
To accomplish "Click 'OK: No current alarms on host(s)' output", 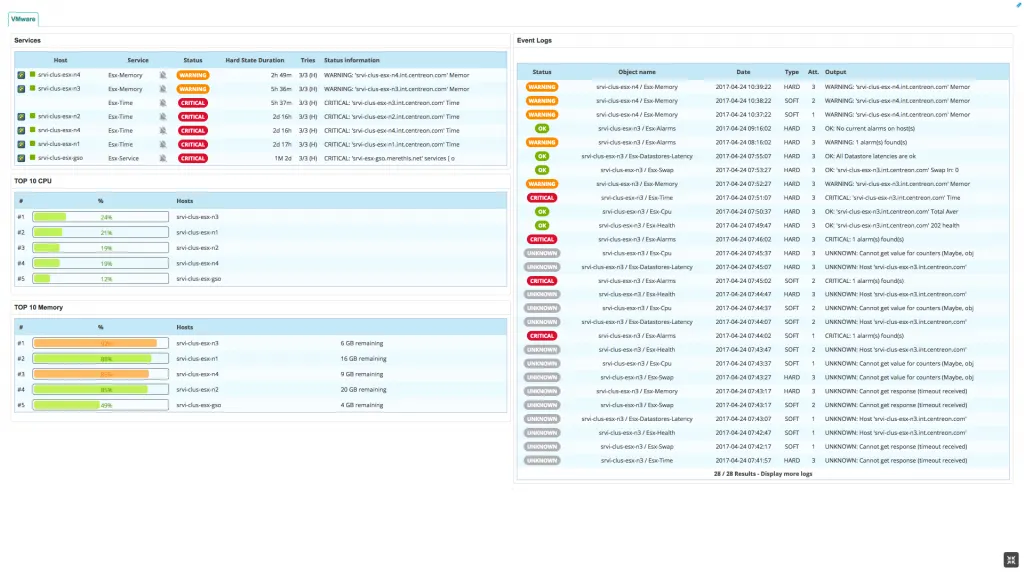I will [869, 129].
